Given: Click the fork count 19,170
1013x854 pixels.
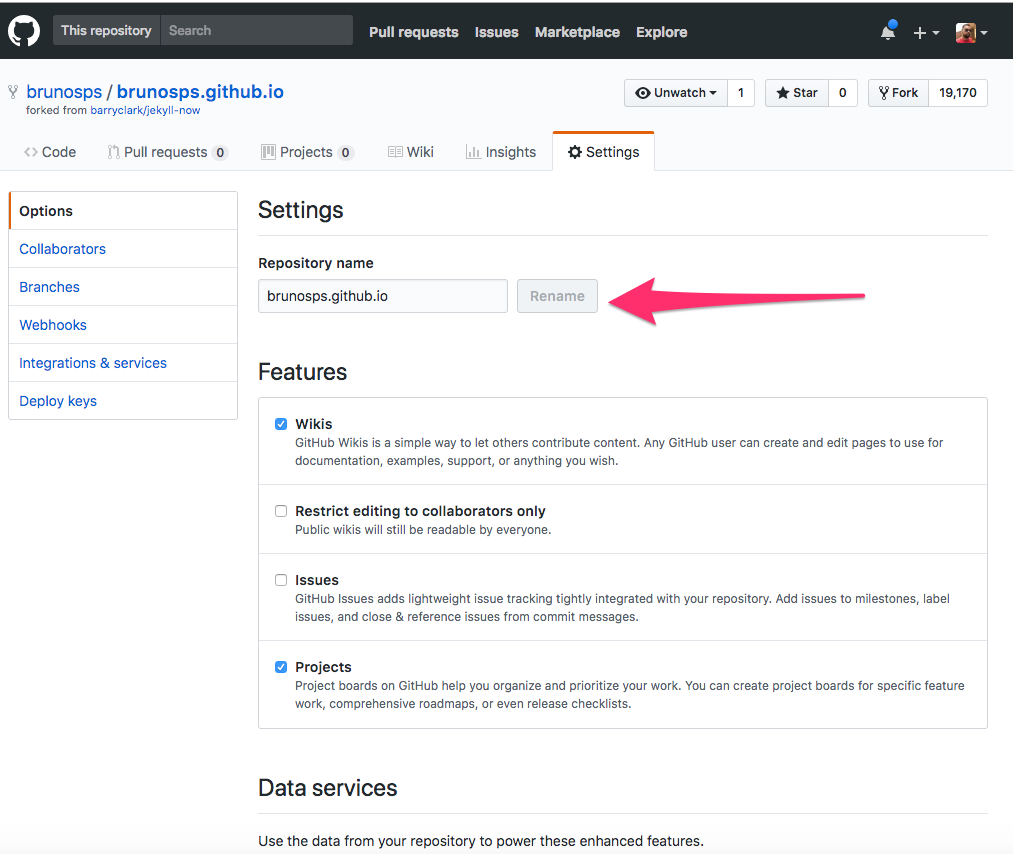Looking at the screenshot, I should click(x=957, y=93).
